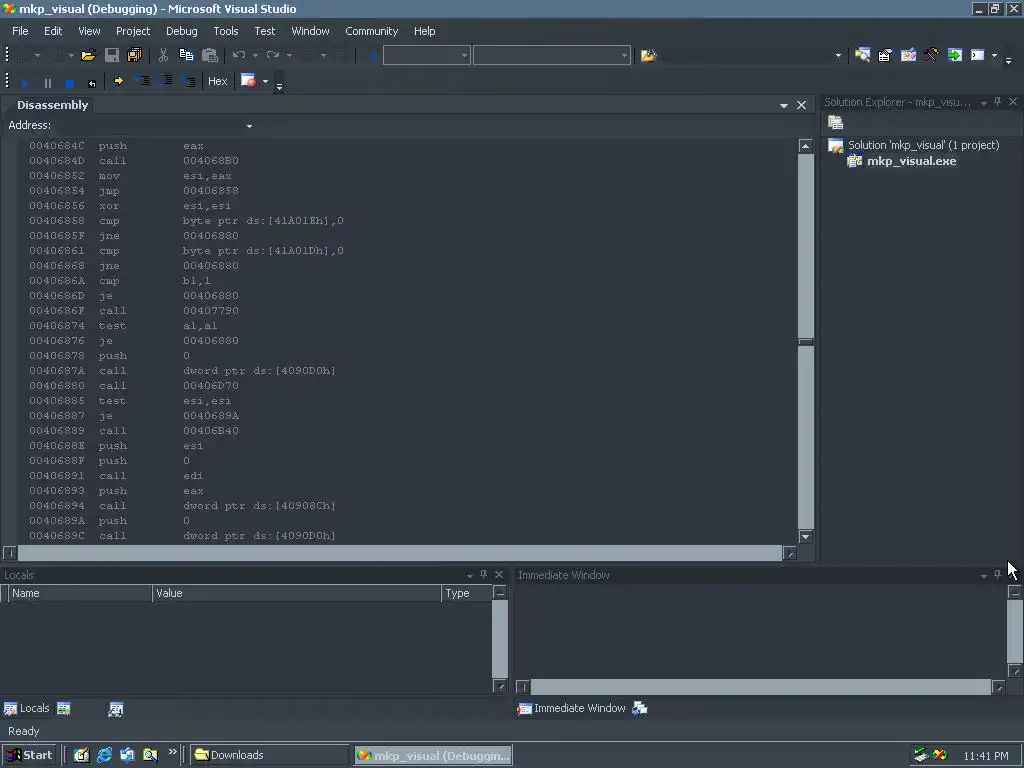The height and width of the screenshot is (768, 1024).
Task: Open the Tools menu
Action: click(226, 31)
